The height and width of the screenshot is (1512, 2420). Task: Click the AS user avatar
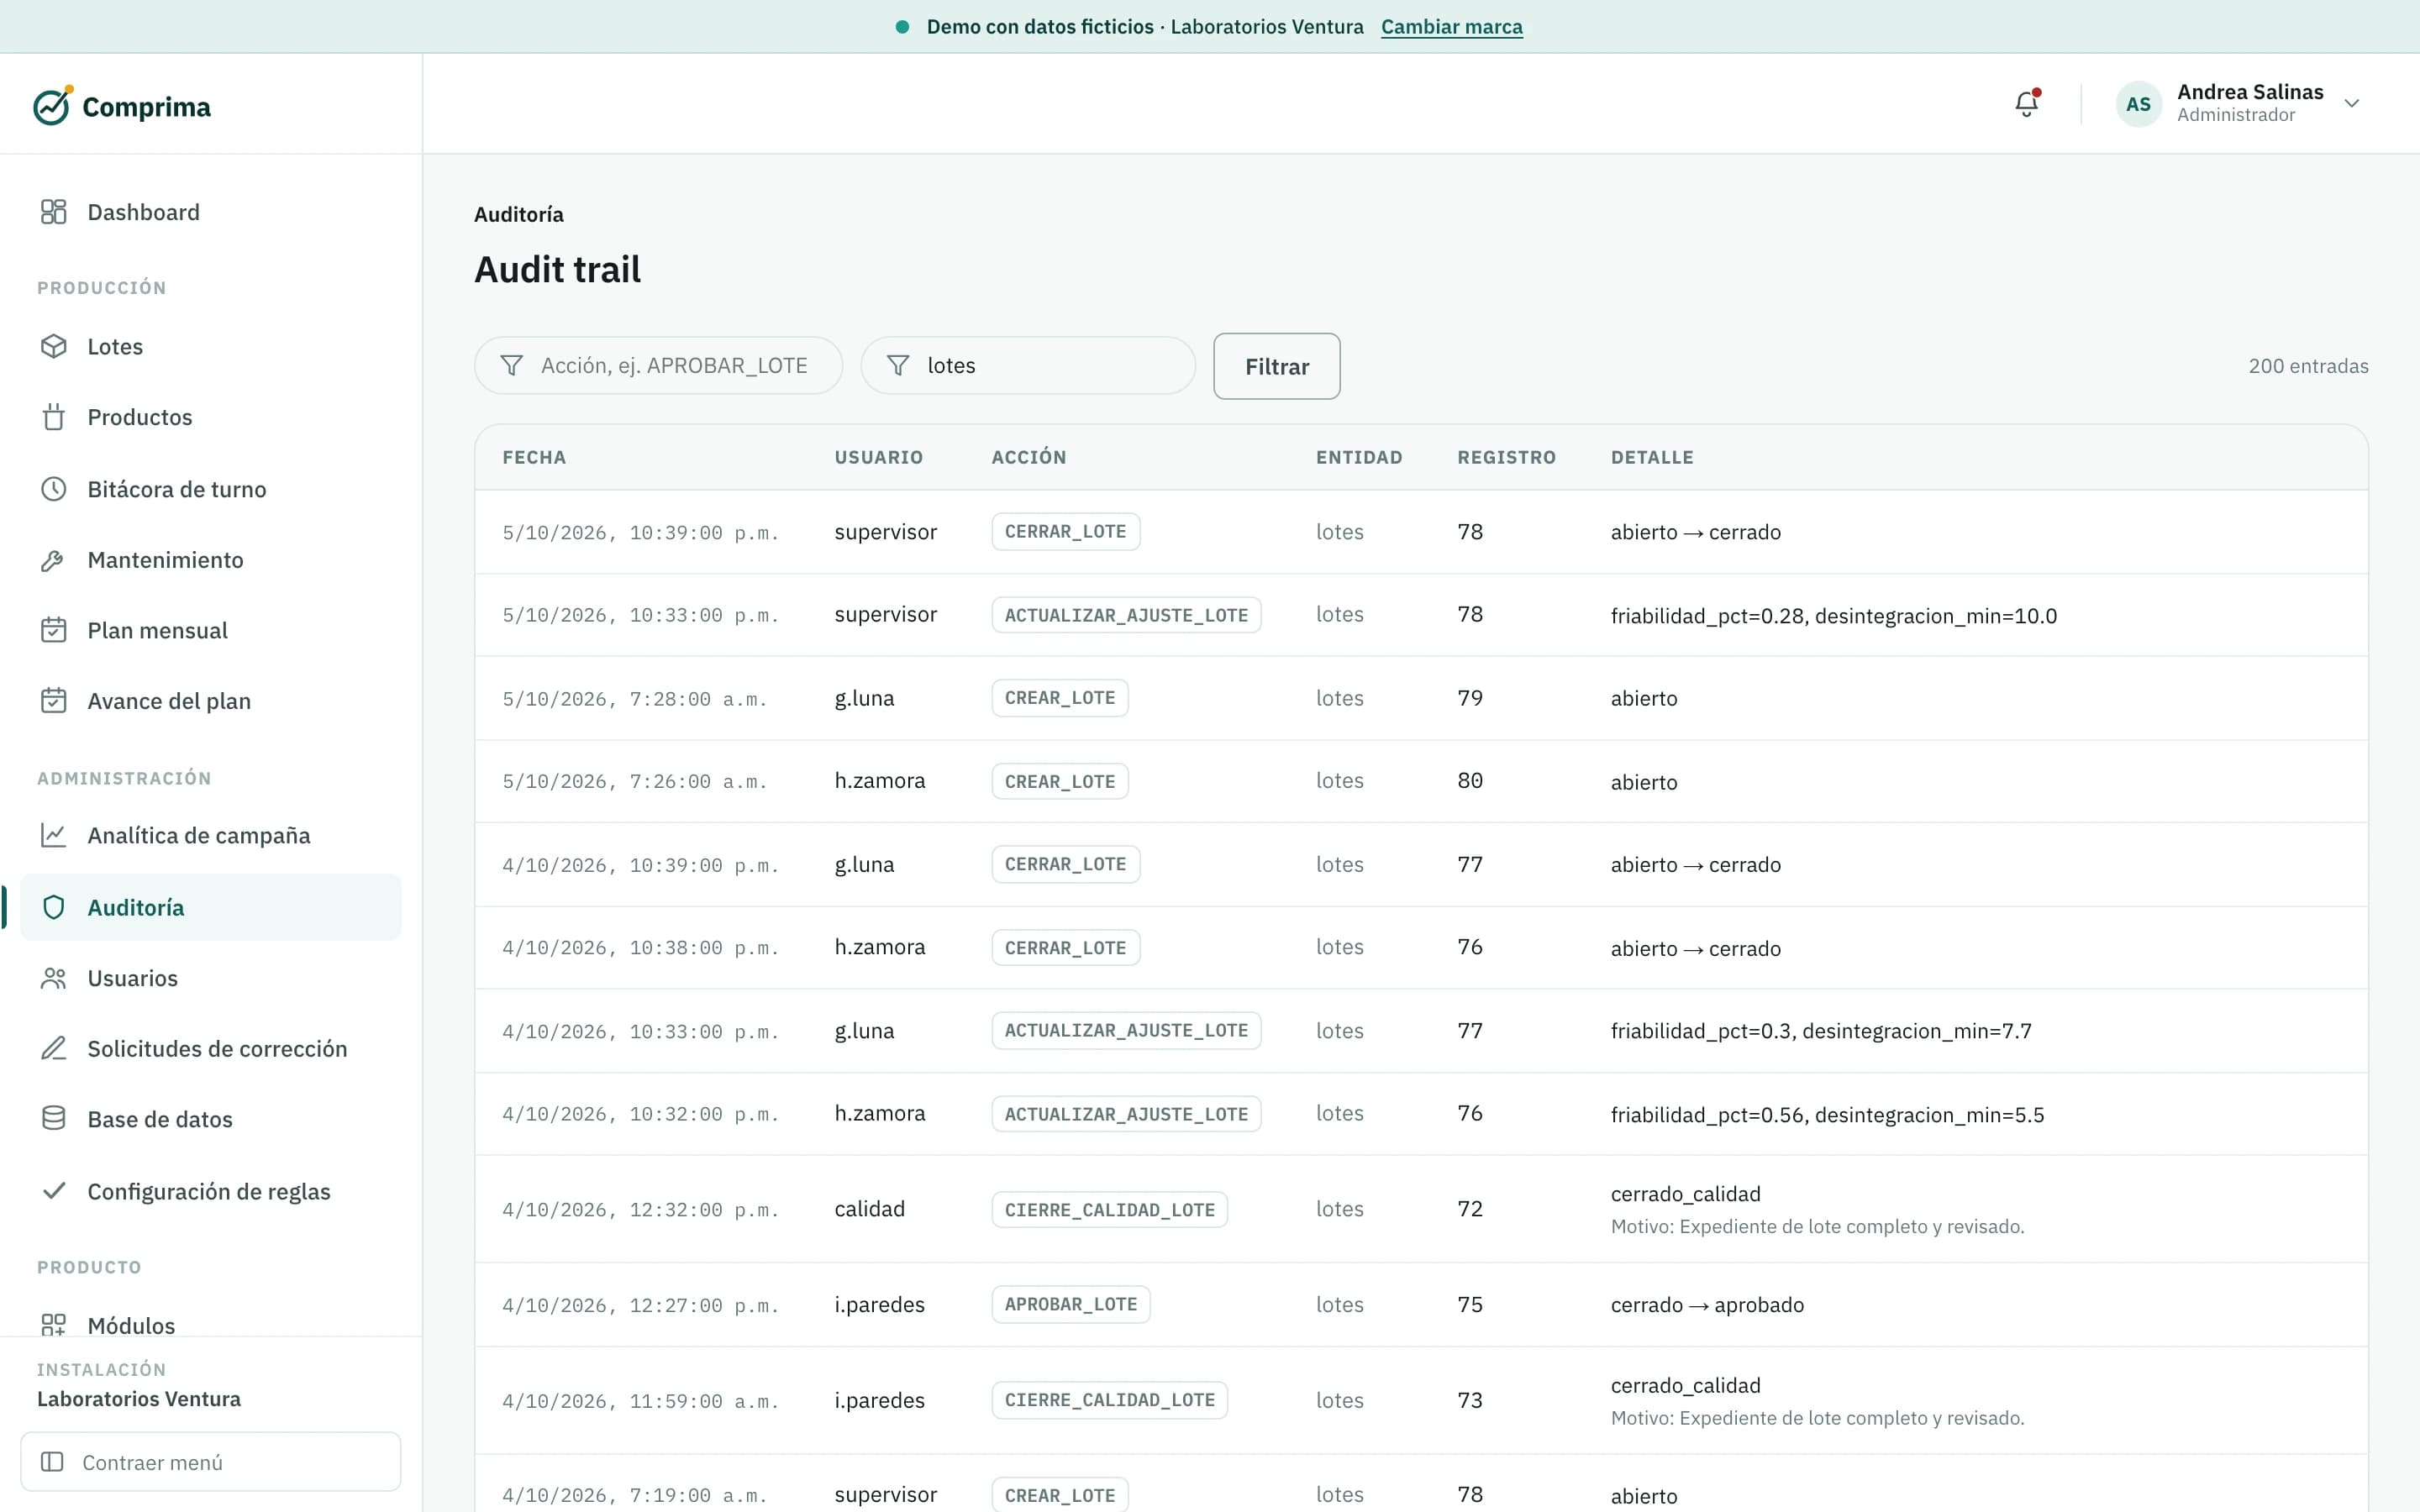tap(2138, 104)
